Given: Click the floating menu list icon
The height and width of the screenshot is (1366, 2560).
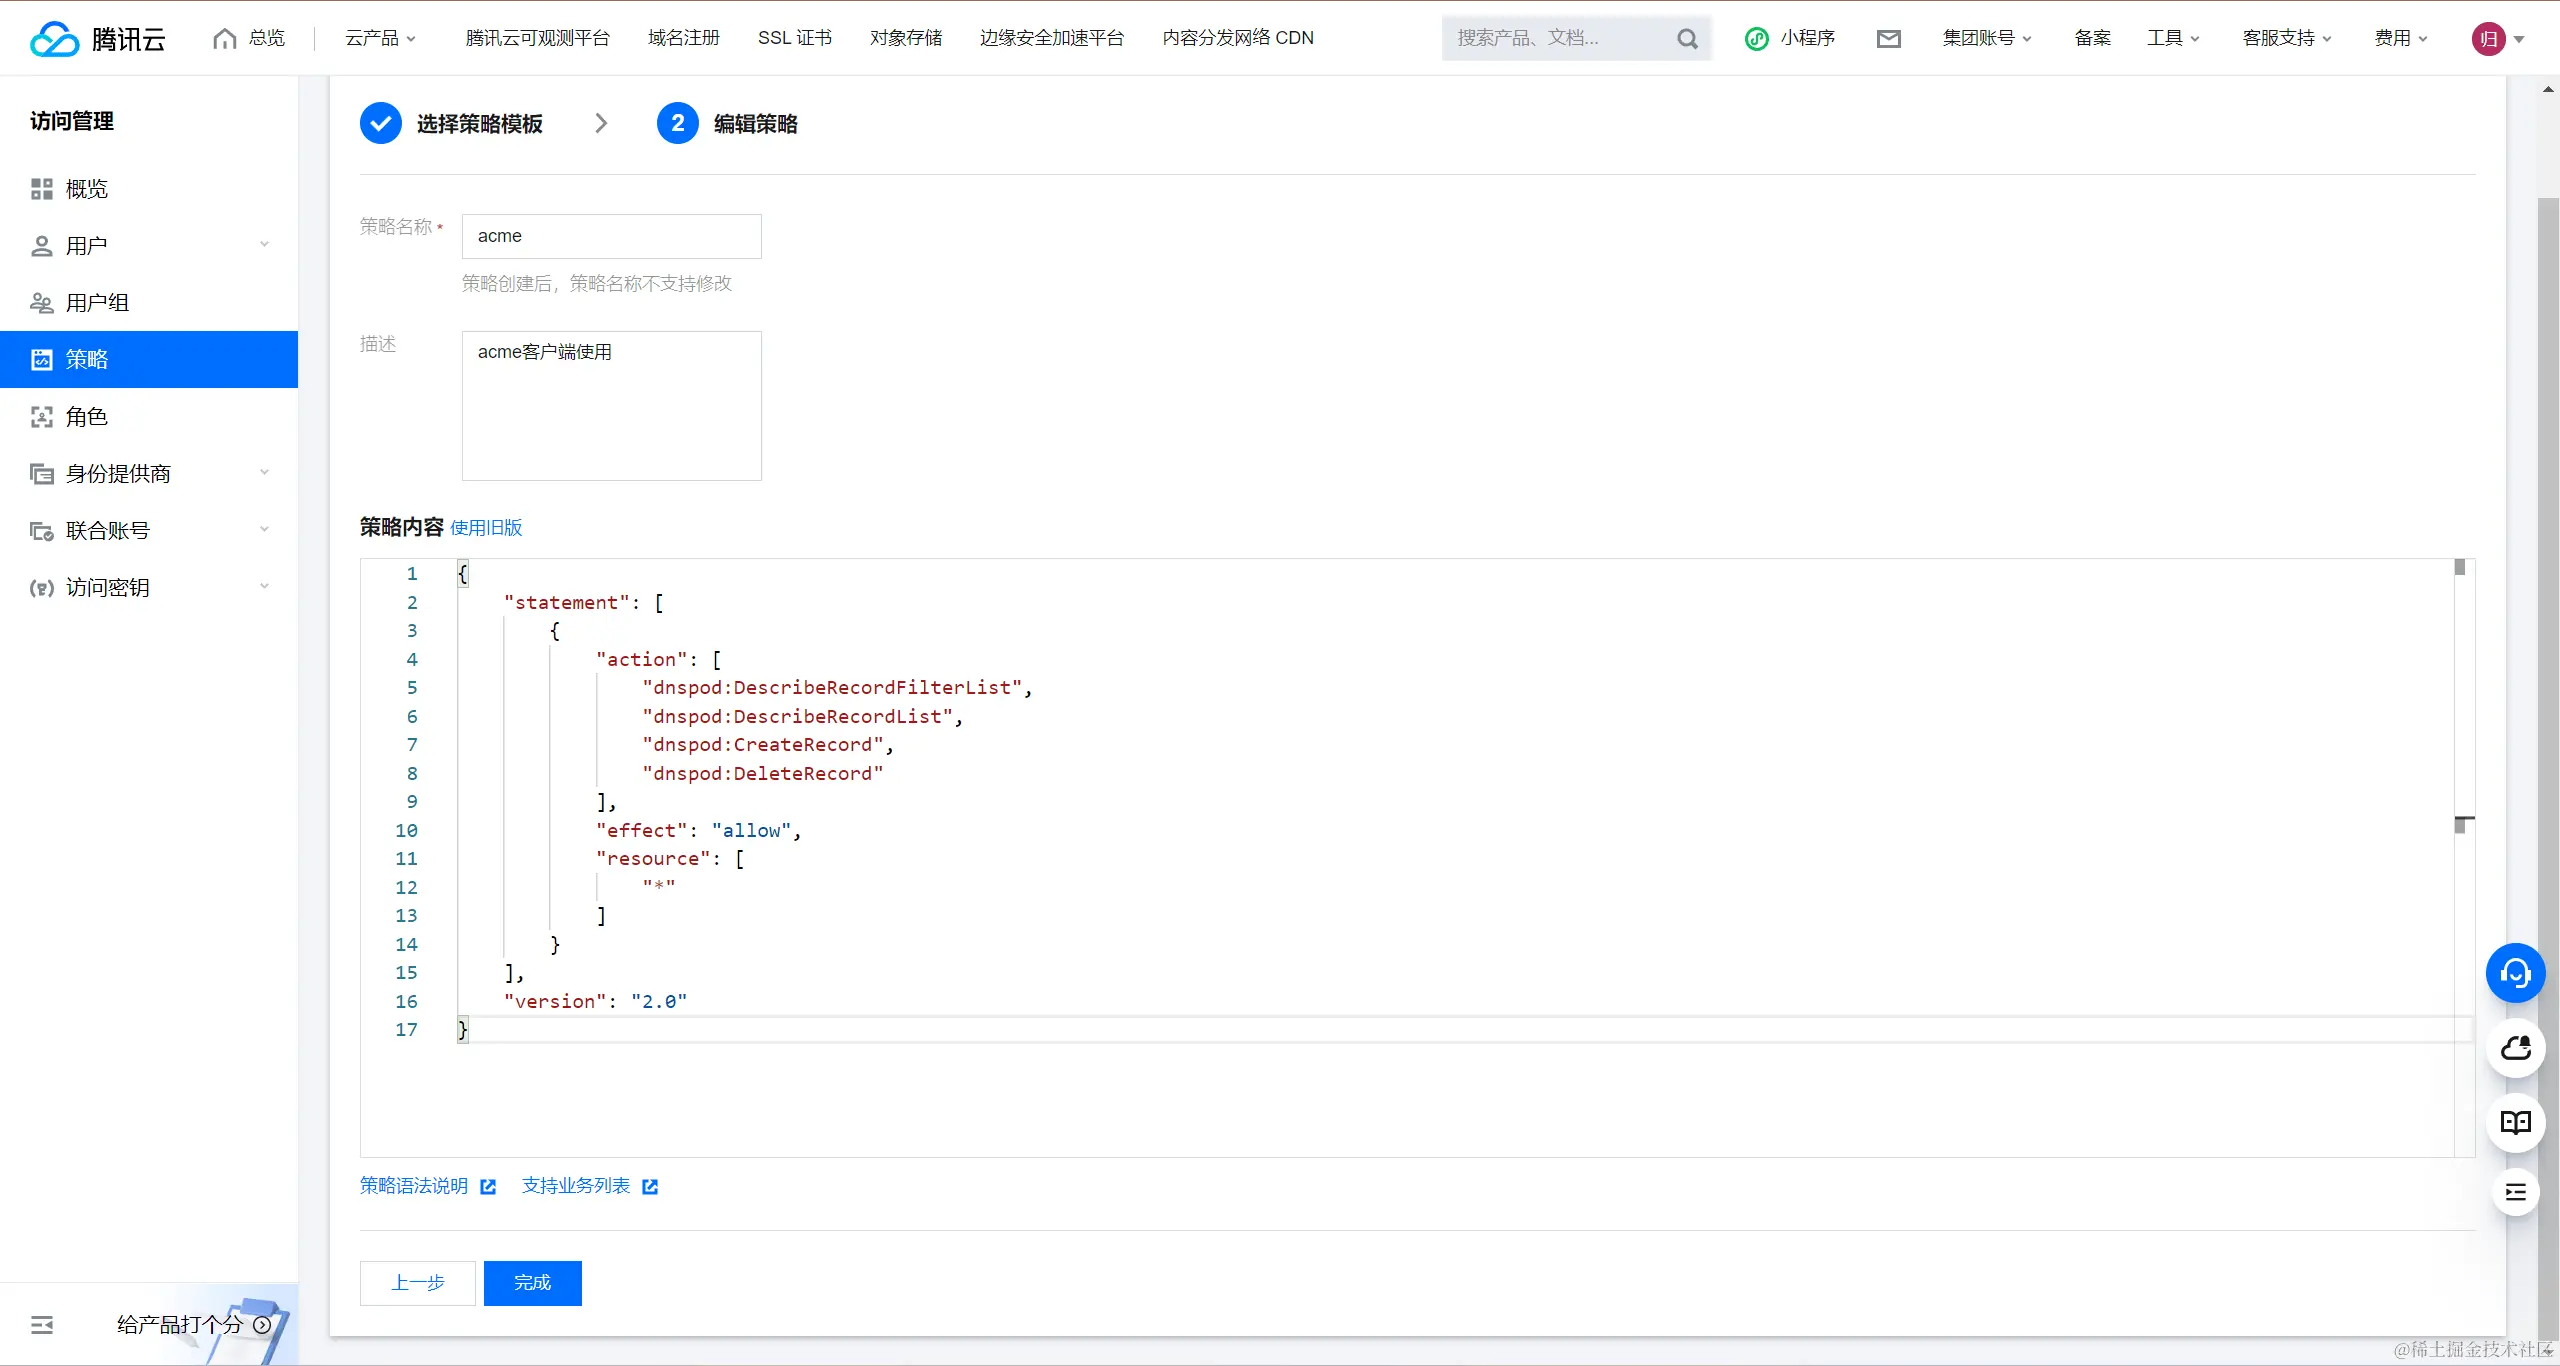Looking at the screenshot, I should pos(2515,1192).
